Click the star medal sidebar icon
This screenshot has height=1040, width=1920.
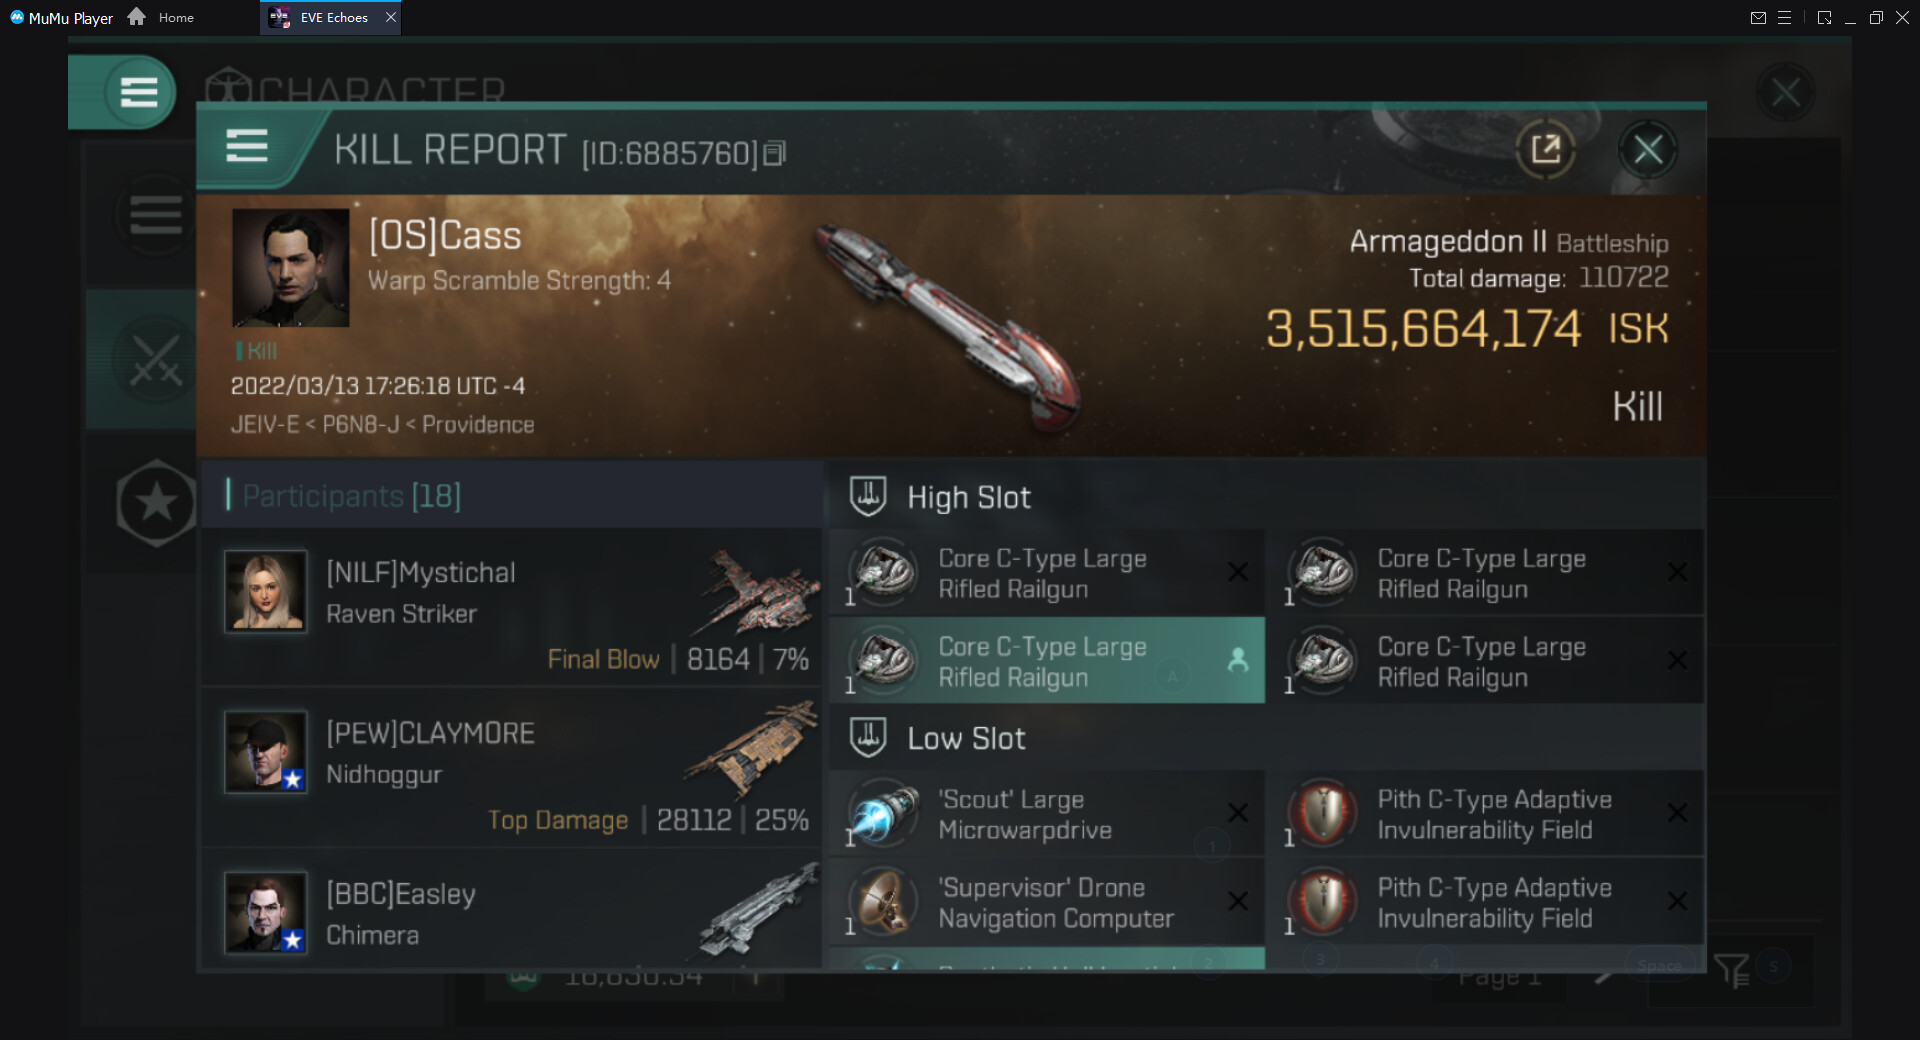156,503
